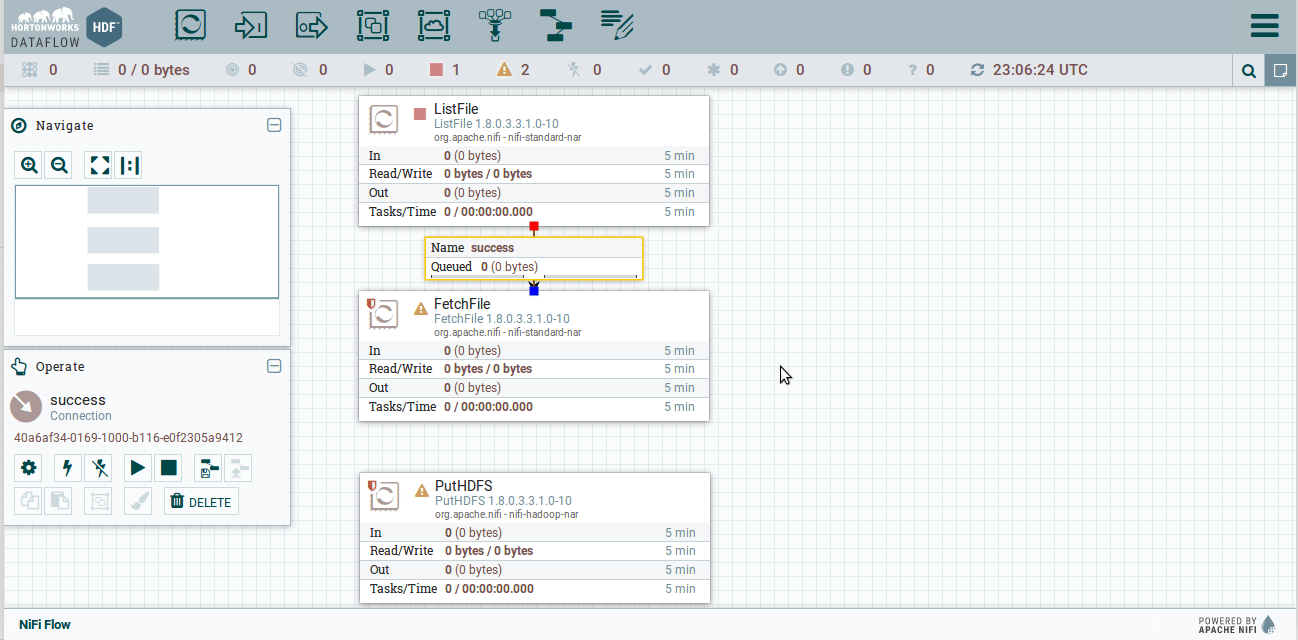Open configuration gear in Operate panel
Viewport: 1298px width, 640px height.
click(x=29, y=467)
